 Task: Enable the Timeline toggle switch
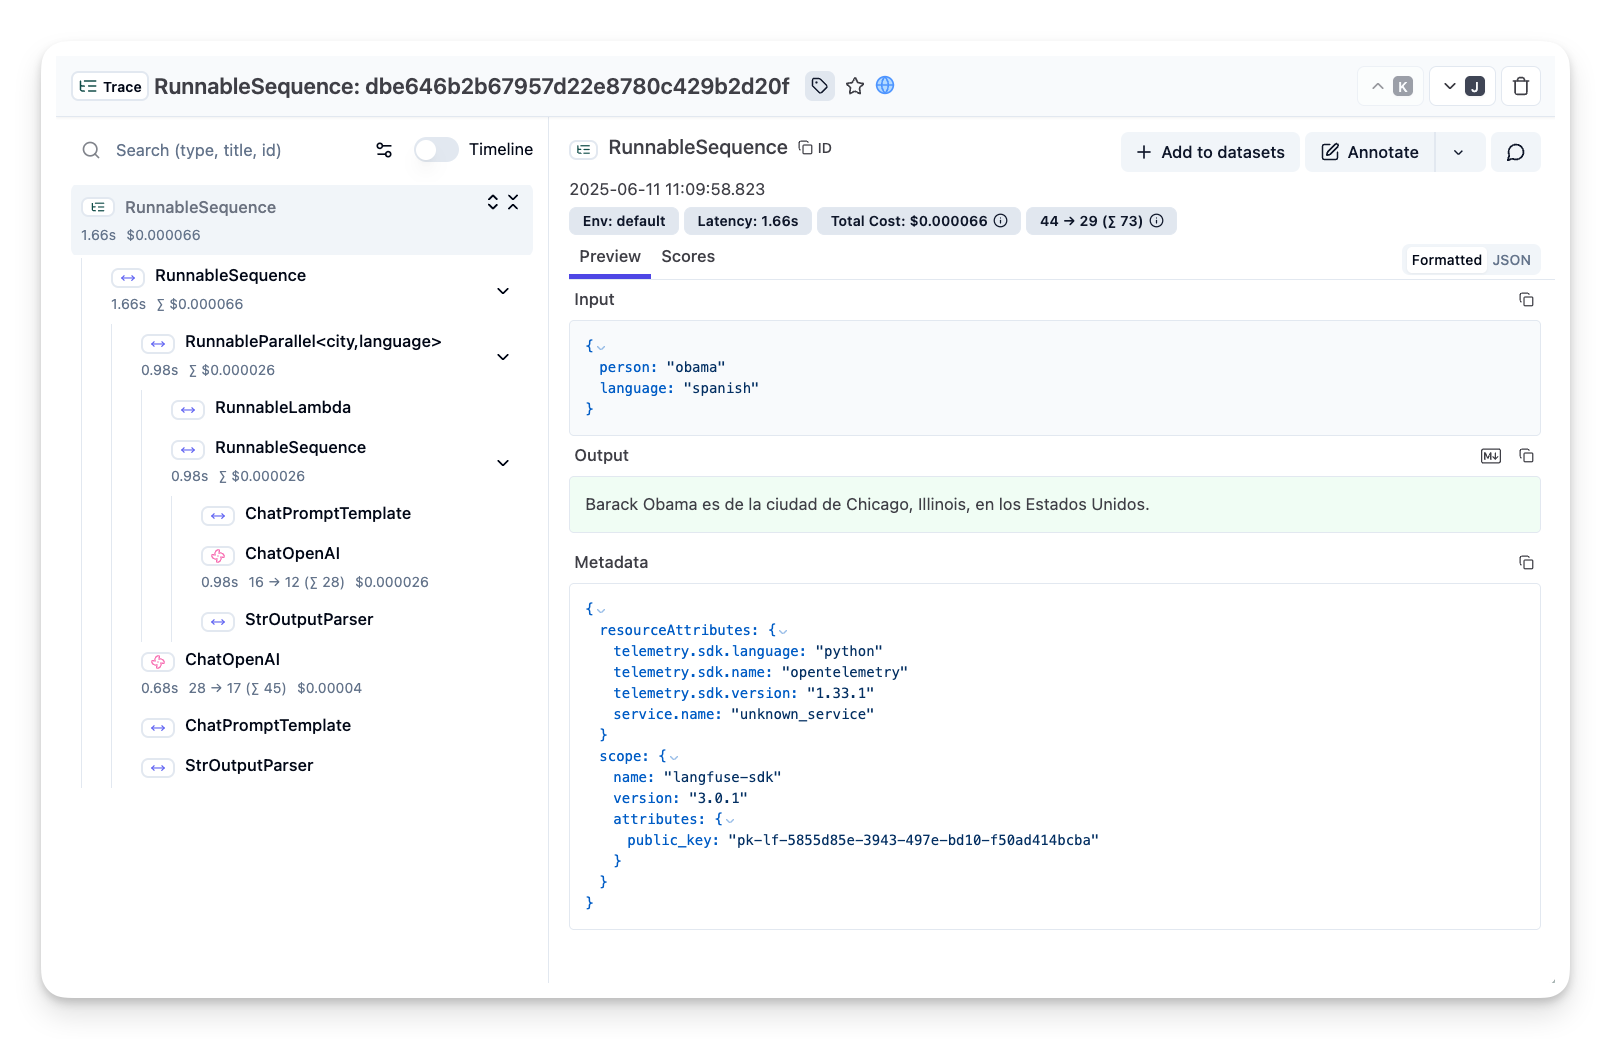point(436,150)
